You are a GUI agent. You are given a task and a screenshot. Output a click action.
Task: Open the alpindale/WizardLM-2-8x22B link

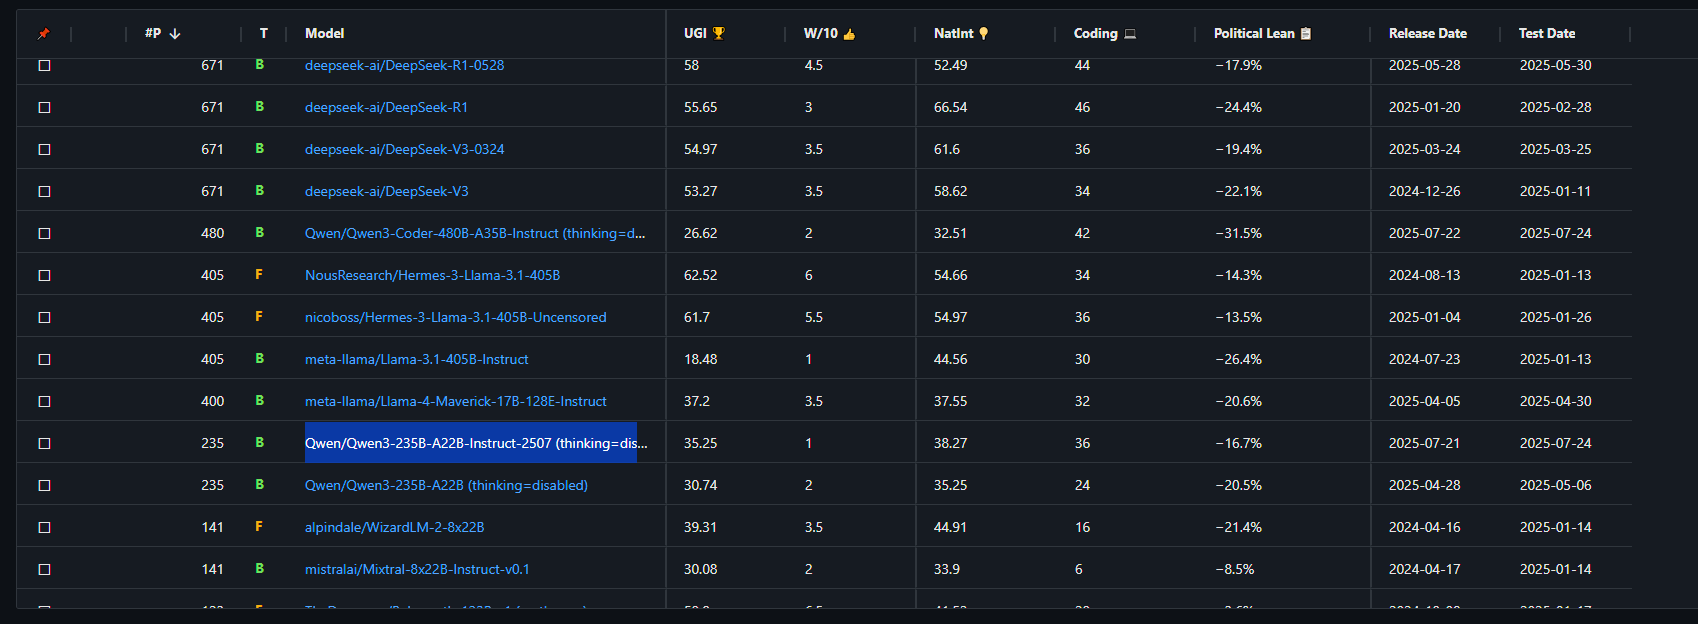[x=394, y=527]
